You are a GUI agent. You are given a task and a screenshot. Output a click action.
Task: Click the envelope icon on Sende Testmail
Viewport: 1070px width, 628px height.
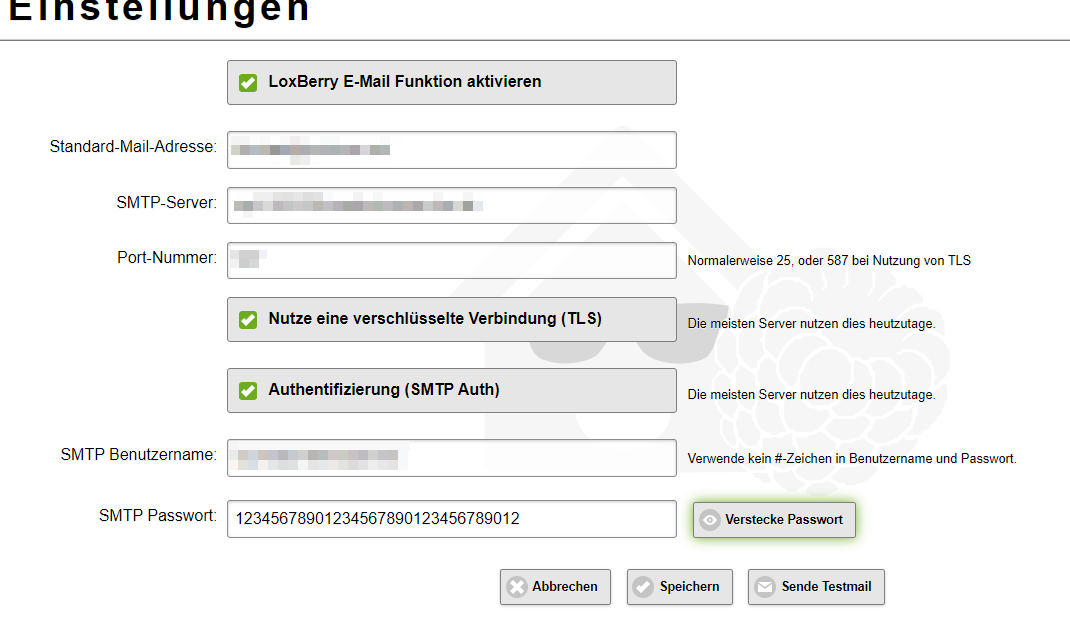coord(765,587)
